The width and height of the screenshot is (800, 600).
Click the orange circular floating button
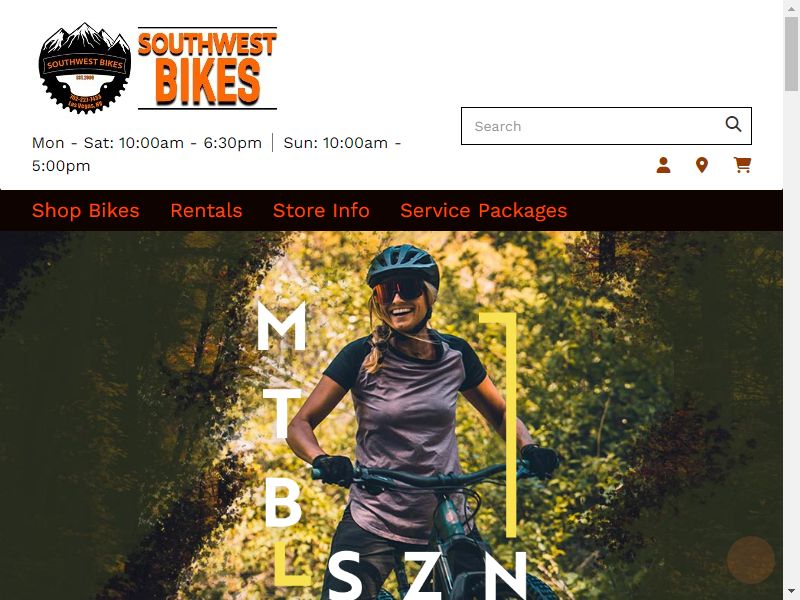[x=751, y=560]
